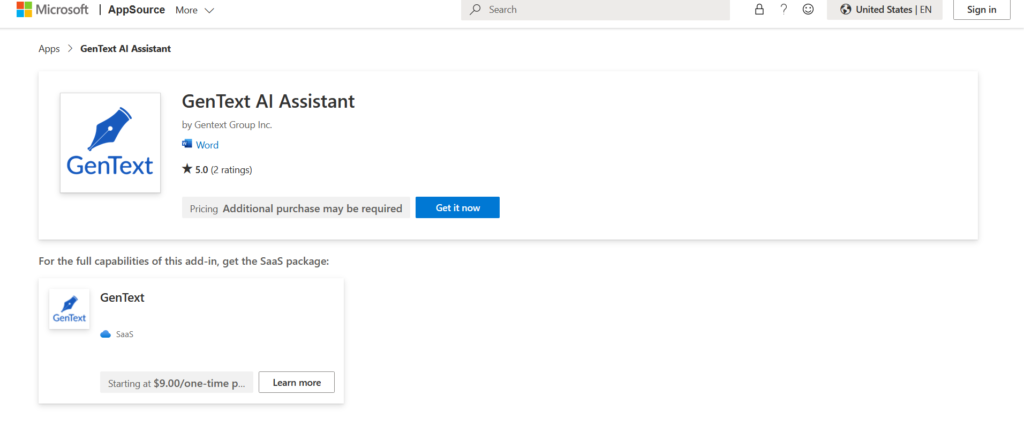Click the Sign in button
This screenshot has height=425, width=1024.
click(981, 10)
